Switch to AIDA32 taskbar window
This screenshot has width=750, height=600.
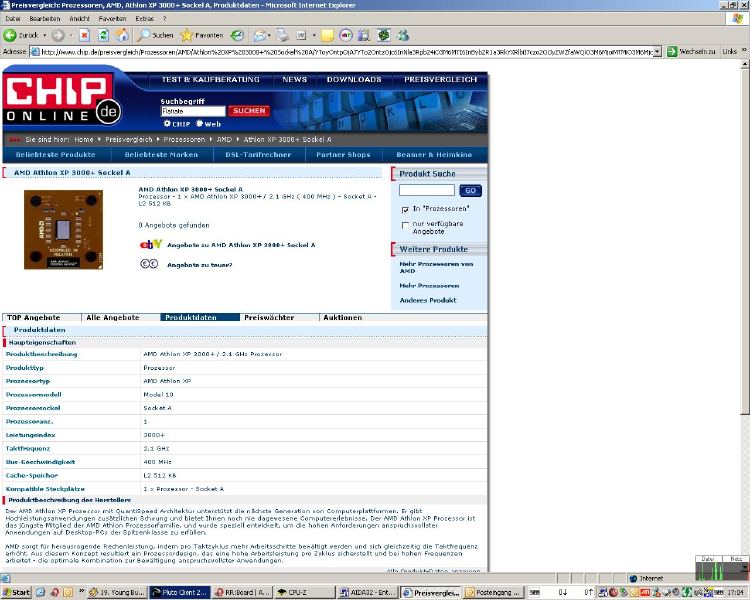point(367,592)
